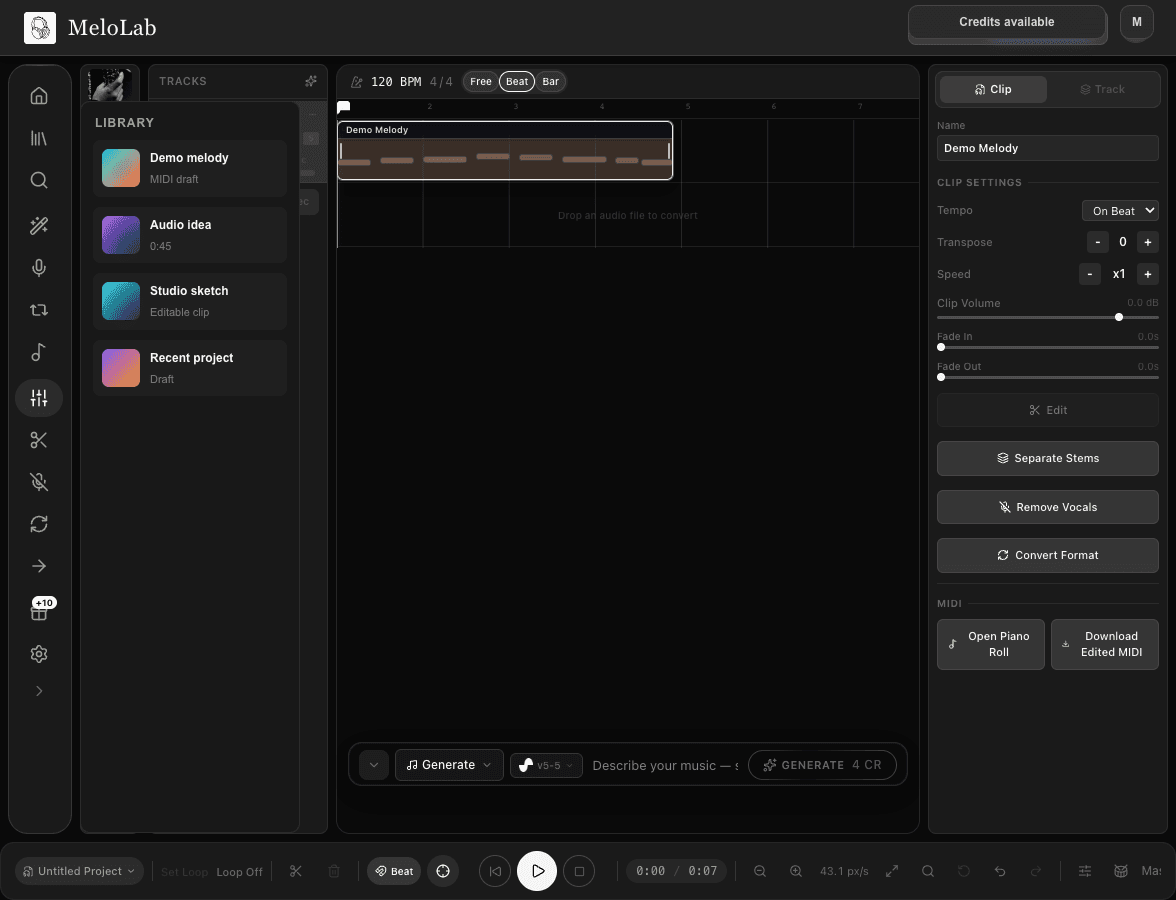Click Download Edited MIDI button
The image size is (1176, 900).
(x=1104, y=644)
